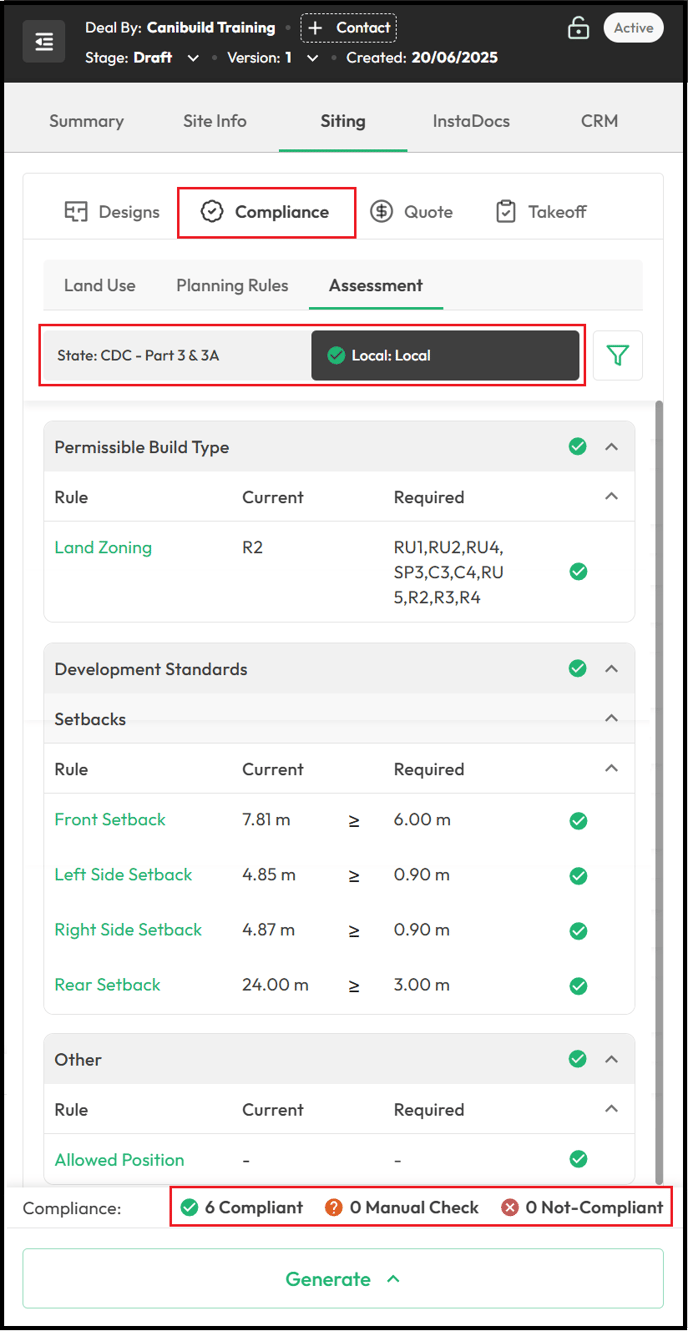Click the orange Manual Check question icon
Screen dimensions: 688x1331
pyautogui.click(x=334, y=1208)
